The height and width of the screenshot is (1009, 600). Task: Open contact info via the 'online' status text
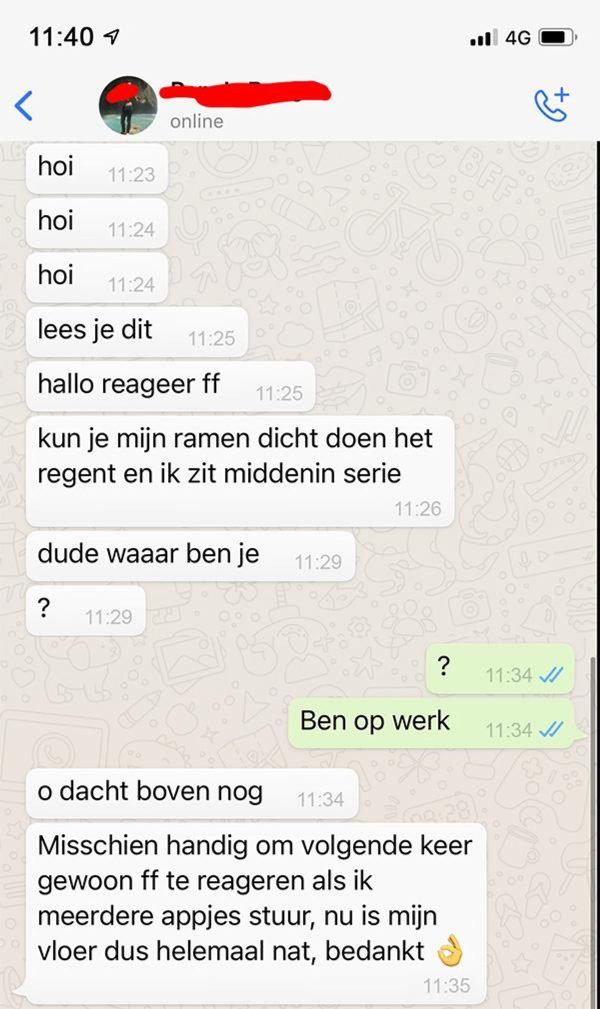[196, 121]
